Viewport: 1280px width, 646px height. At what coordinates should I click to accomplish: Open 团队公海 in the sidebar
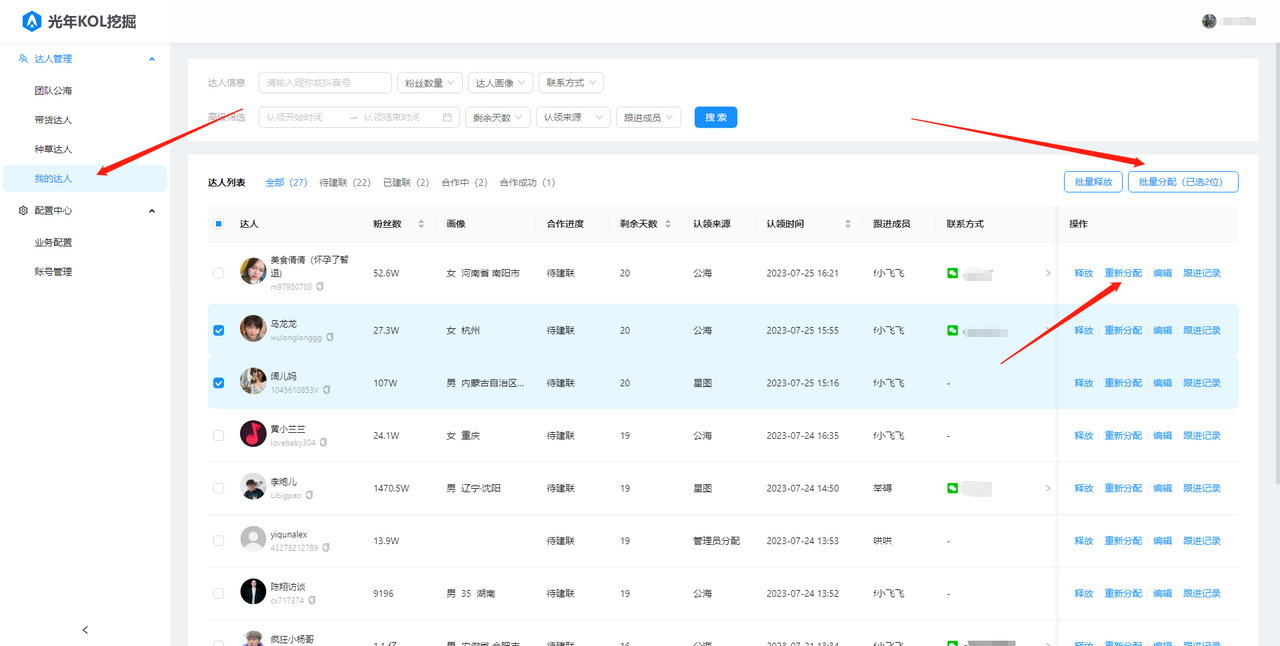(x=53, y=91)
